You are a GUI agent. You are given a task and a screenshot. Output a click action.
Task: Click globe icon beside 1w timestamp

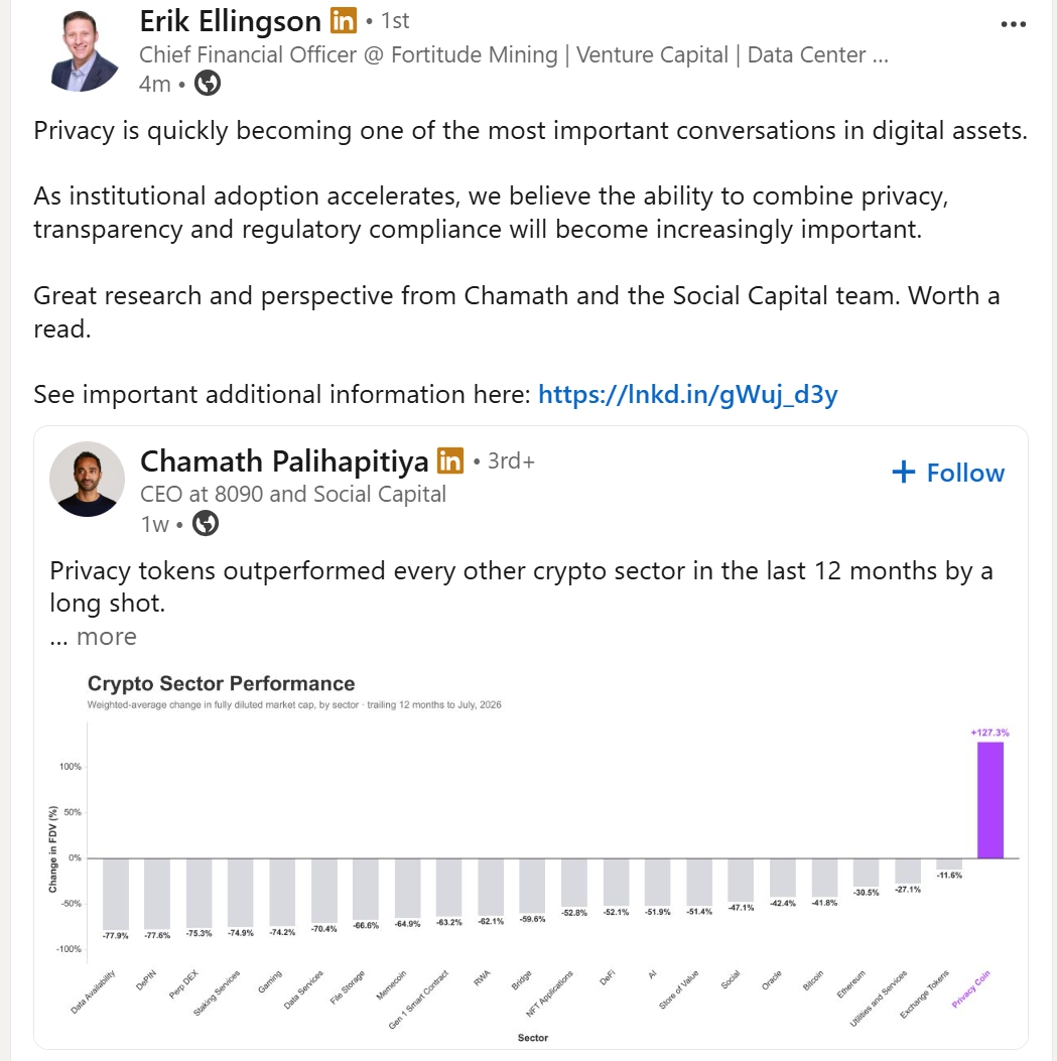tap(205, 523)
